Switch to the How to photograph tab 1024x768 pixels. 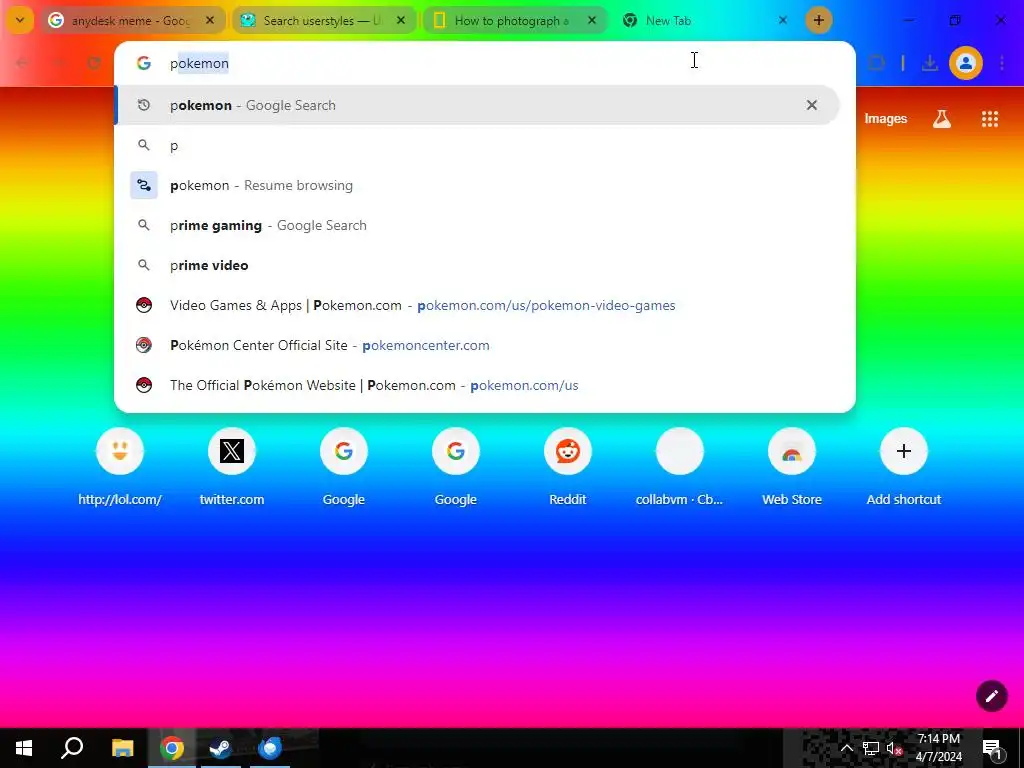point(514,21)
